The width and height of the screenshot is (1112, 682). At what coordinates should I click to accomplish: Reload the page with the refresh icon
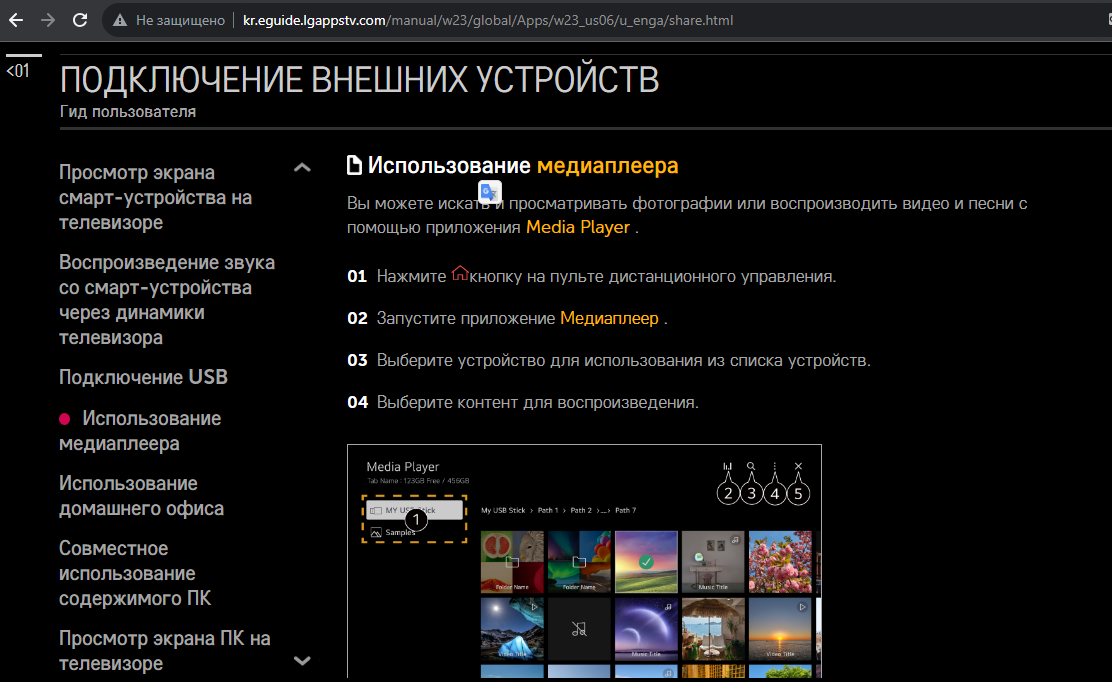(80, 20)
